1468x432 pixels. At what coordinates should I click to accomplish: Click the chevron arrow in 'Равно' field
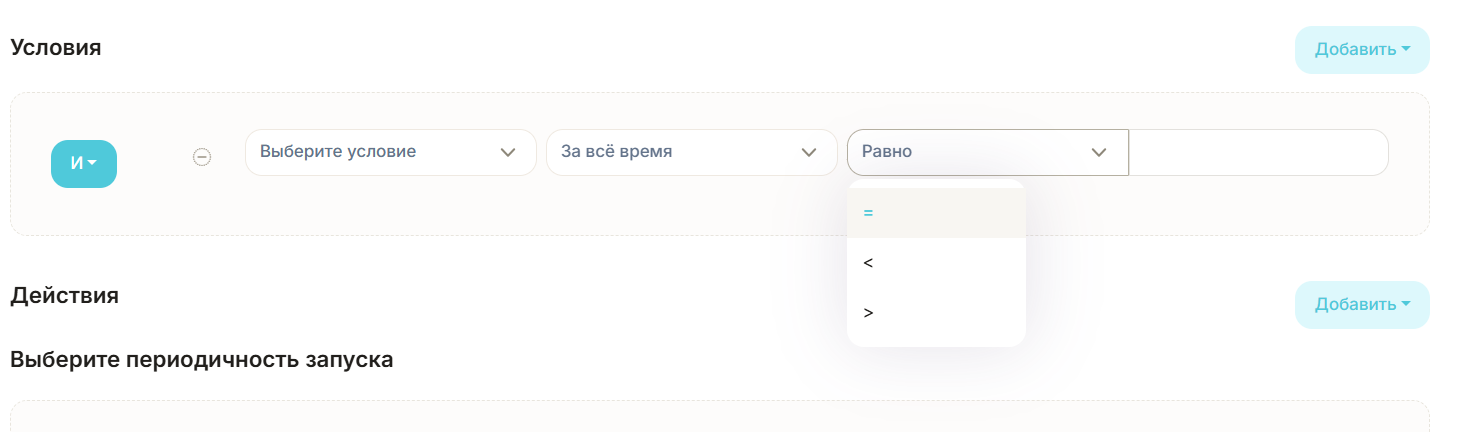(x=1099, y=153)
